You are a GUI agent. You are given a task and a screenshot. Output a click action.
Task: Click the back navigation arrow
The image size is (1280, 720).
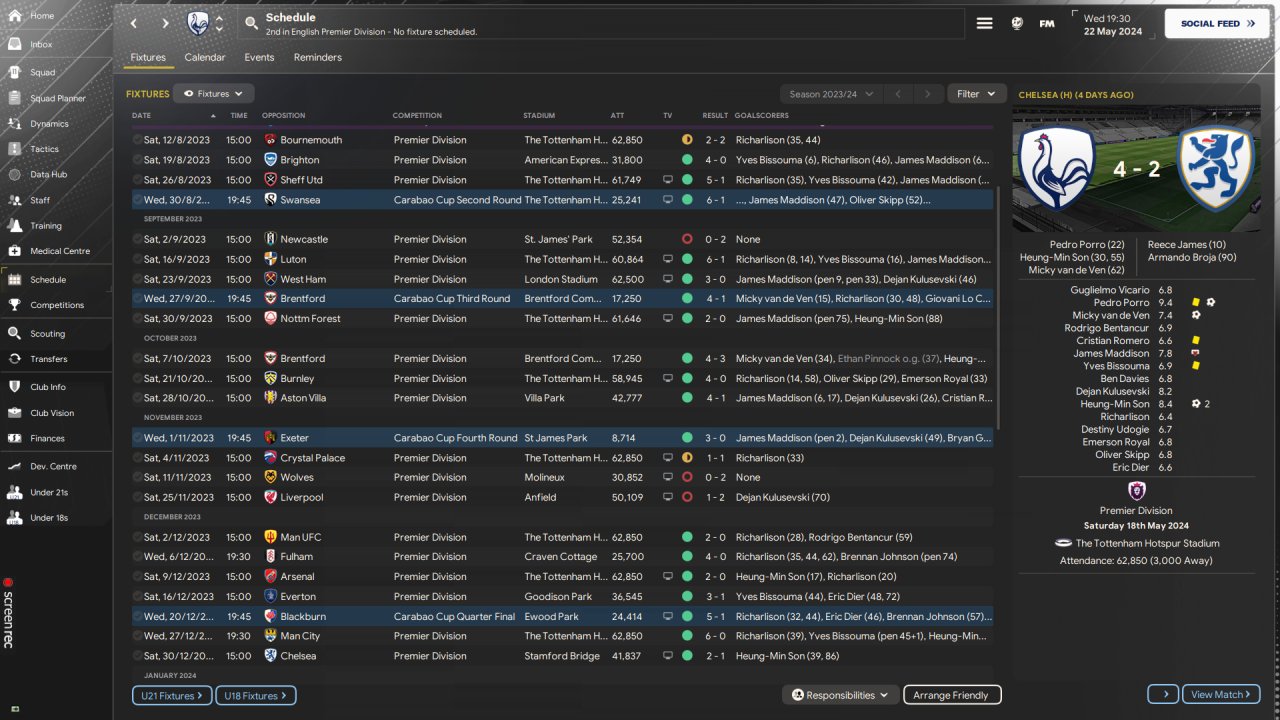click(134, 23)
